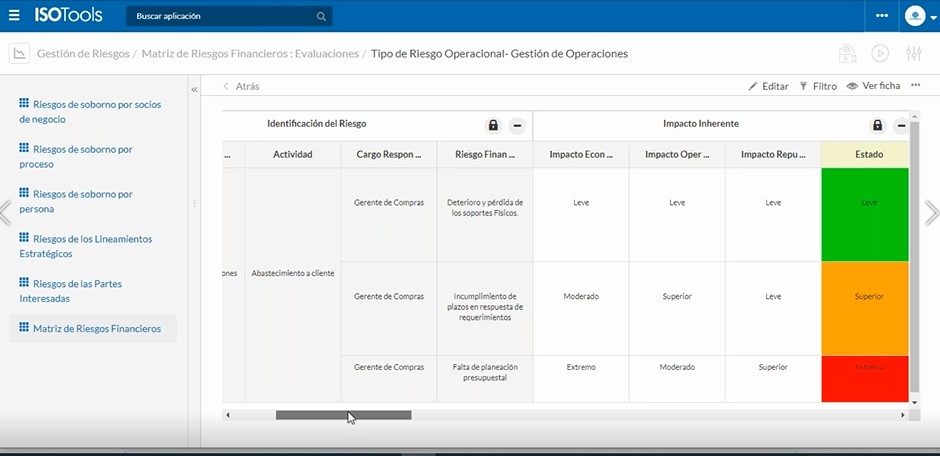Screen dimensions: 940x456
Task: Open the sliders settings icon
Action: coord(913,54)
